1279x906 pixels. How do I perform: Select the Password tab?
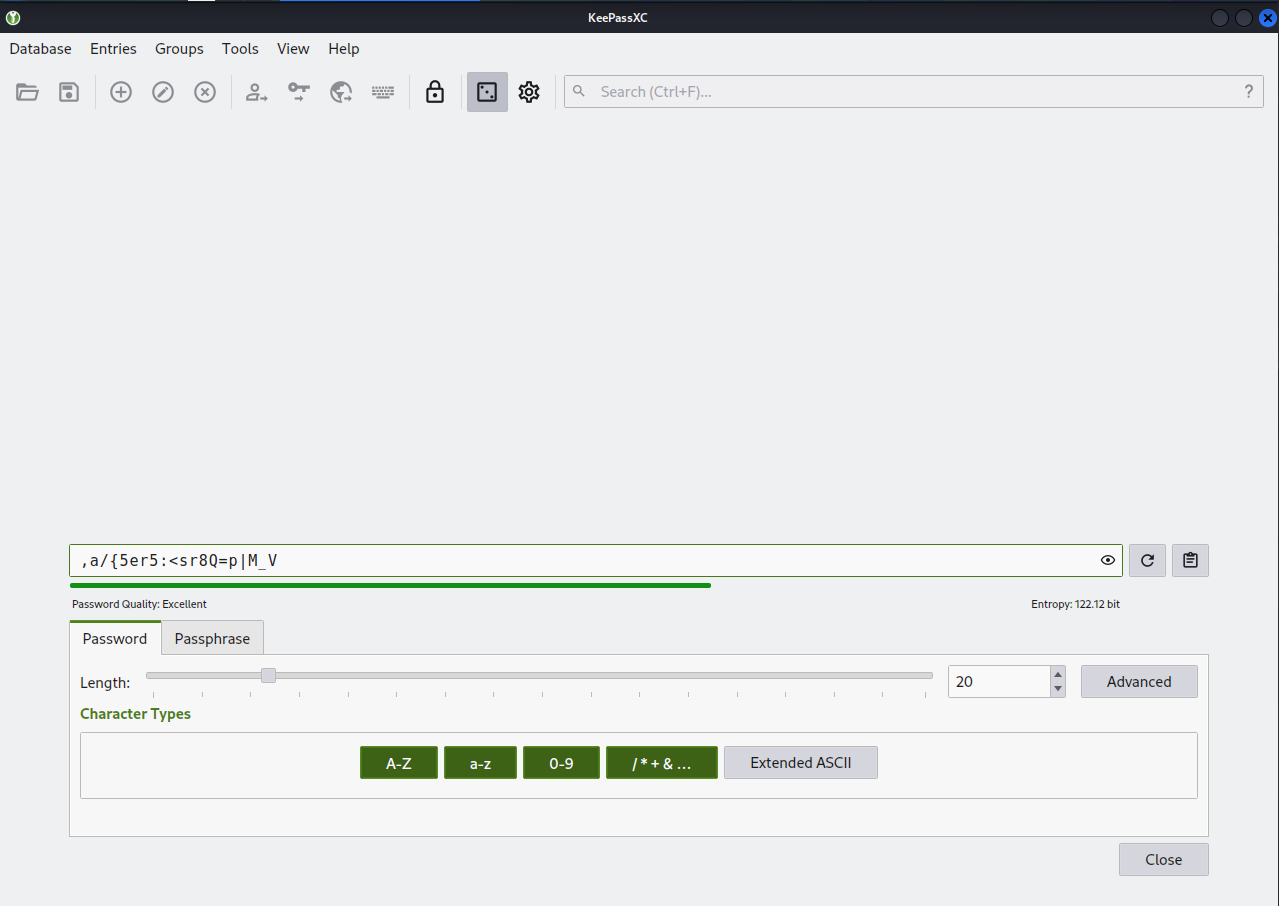pyautogui.click(x=115, y=638)
